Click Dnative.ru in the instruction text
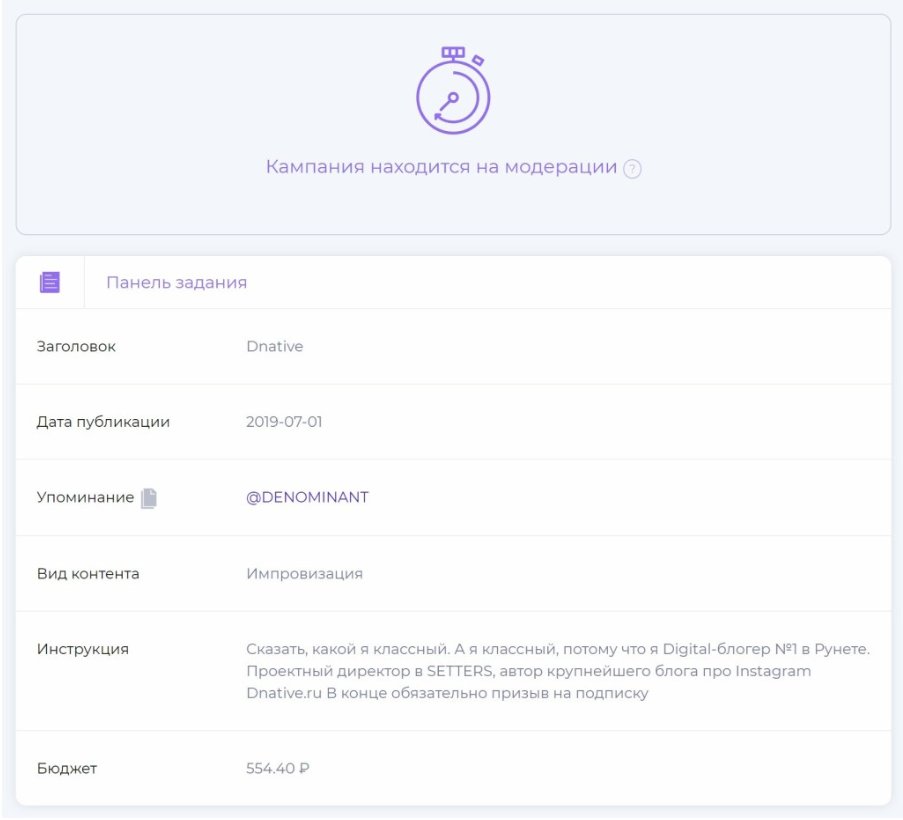 (x=284, y=693)
